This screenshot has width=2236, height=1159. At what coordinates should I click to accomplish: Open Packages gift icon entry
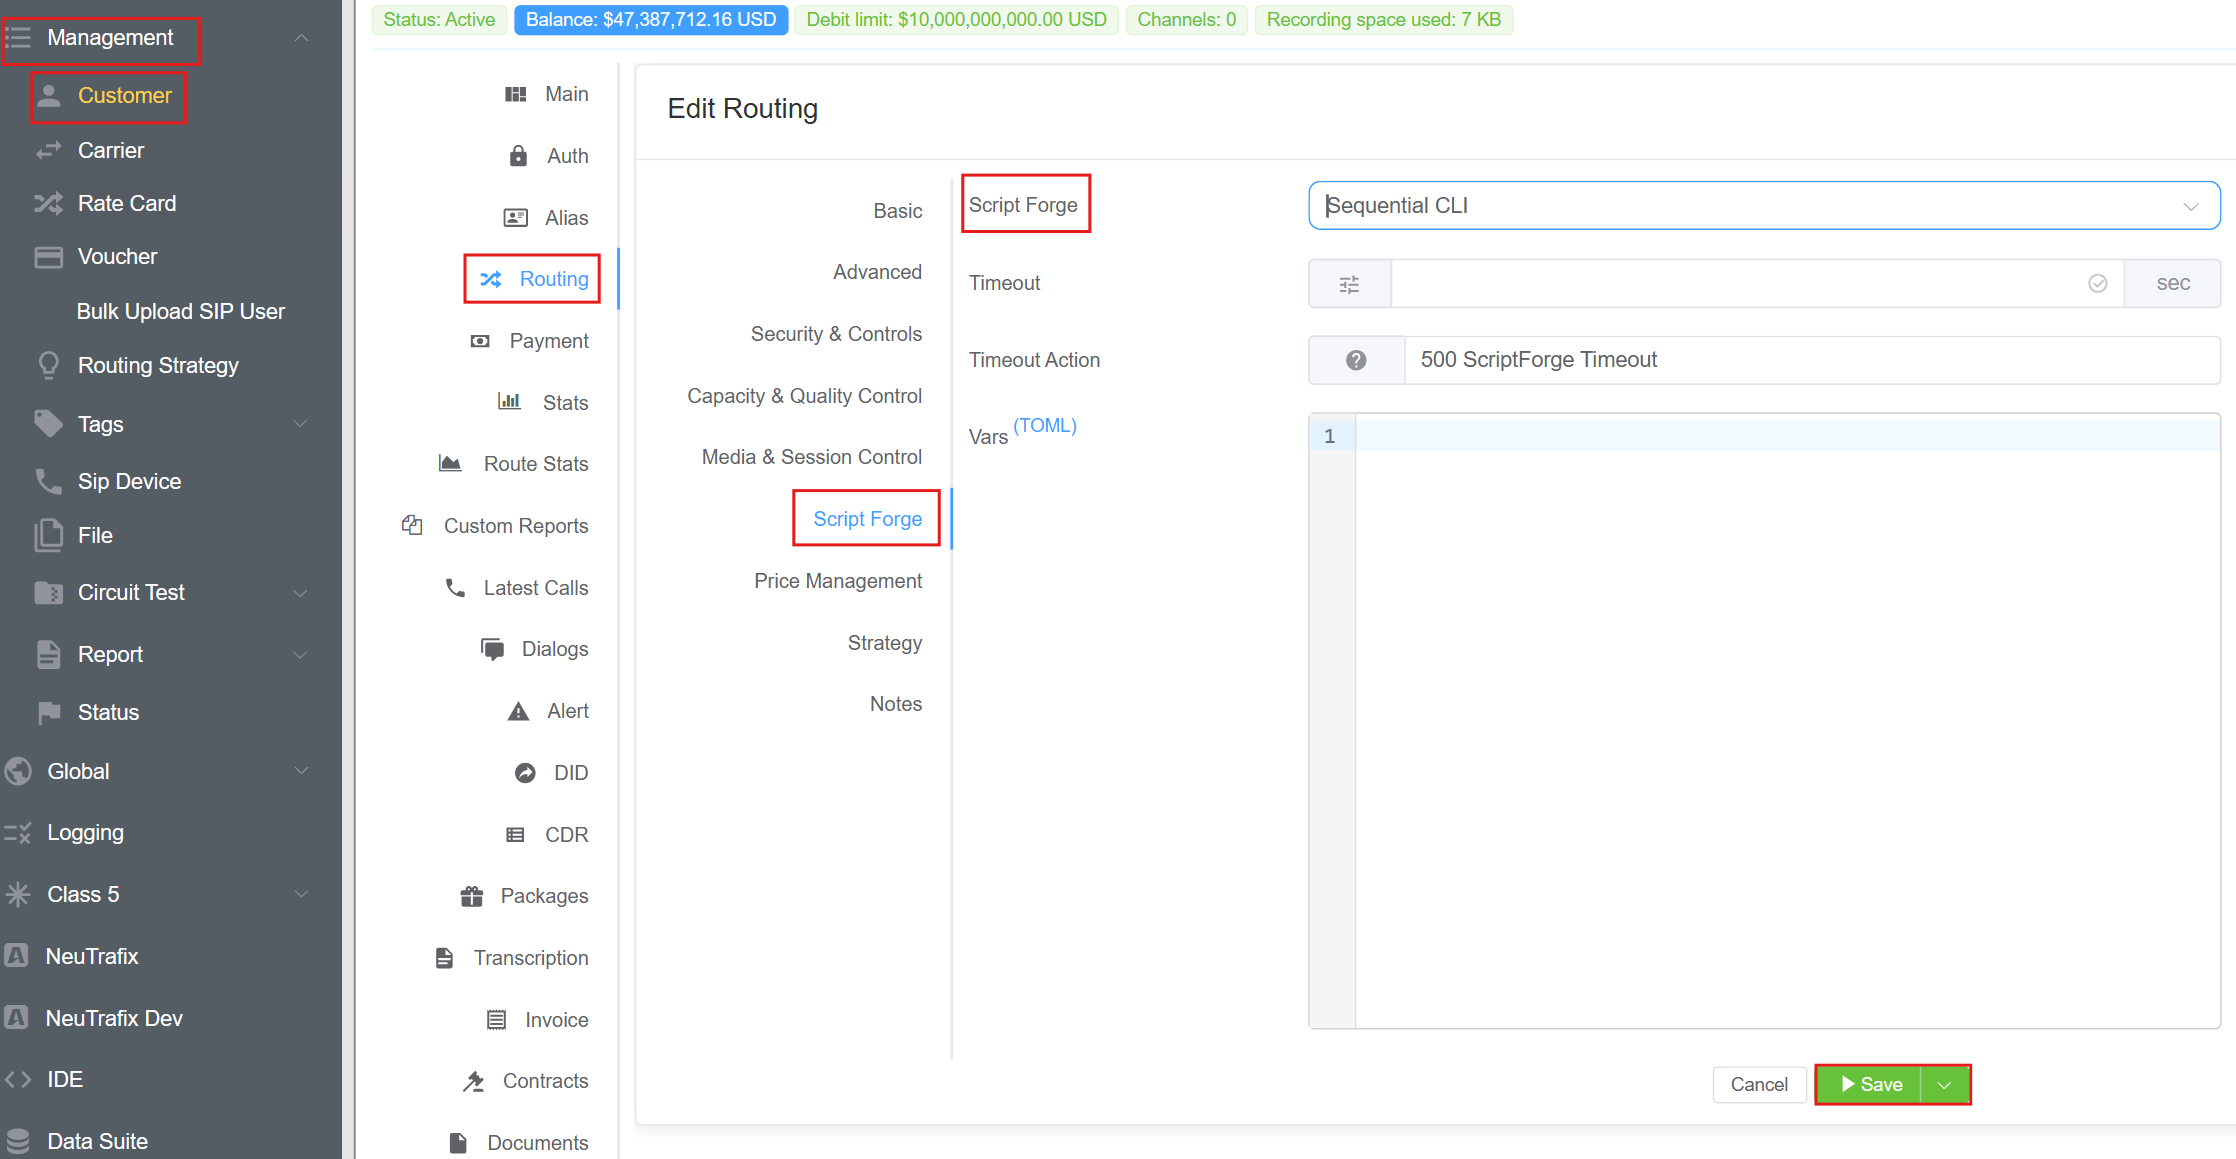click(471, 896)
